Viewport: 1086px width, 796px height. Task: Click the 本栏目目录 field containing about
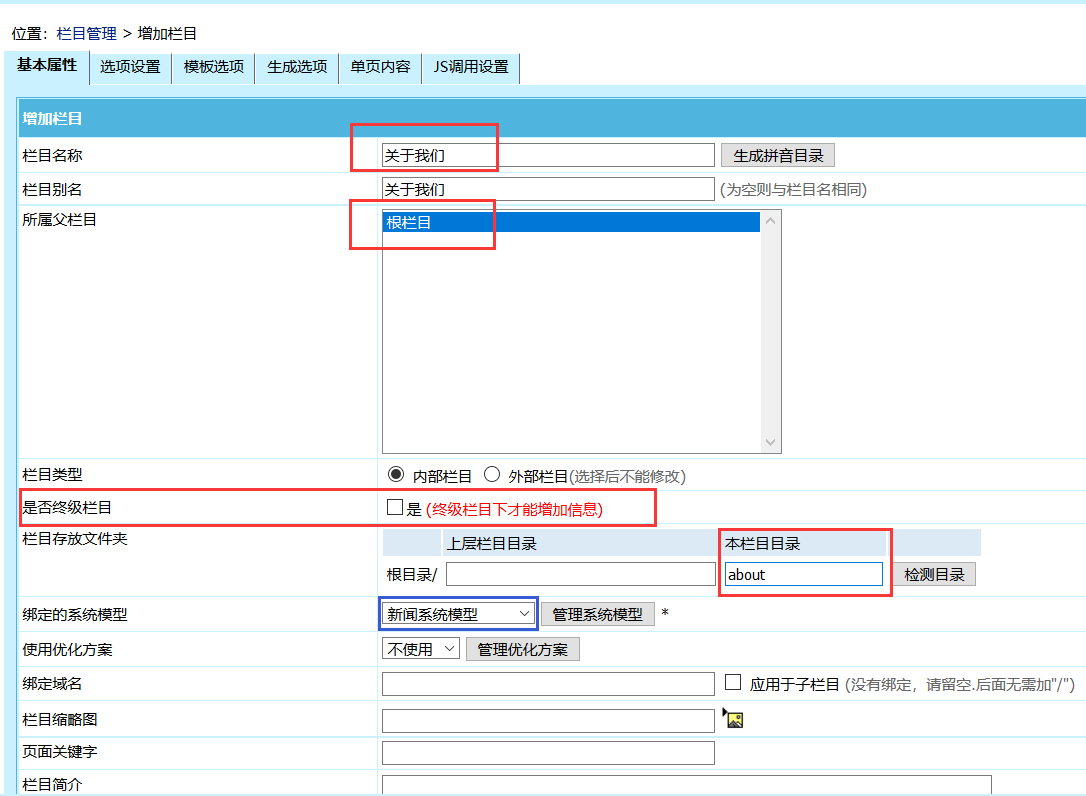click(x=803, y=574)
